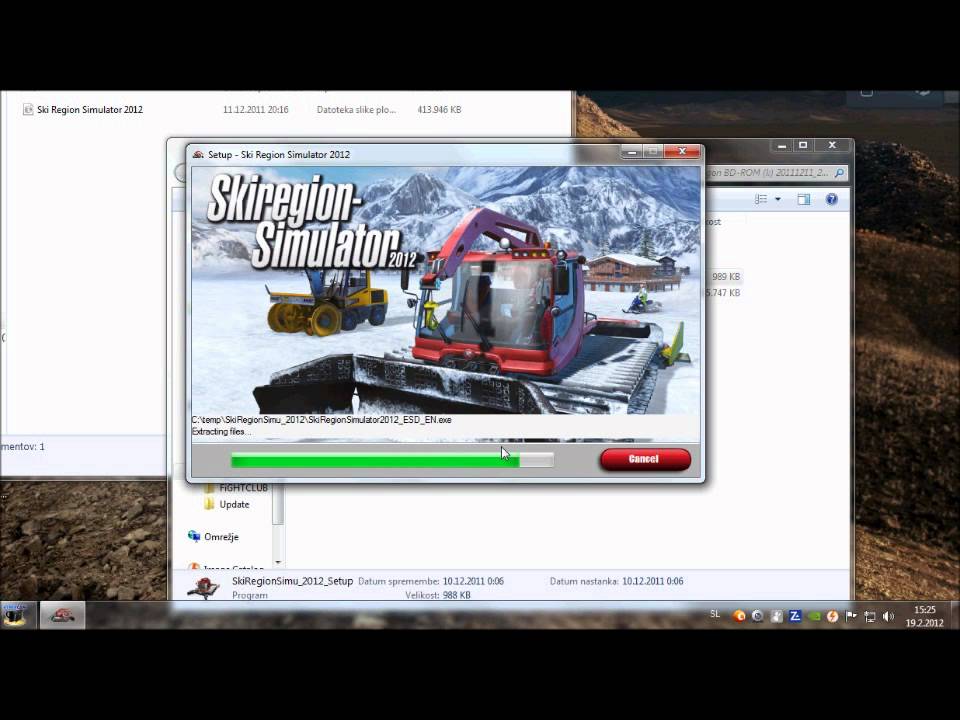Click the Datum nastanka value 10.12.2011 0:06
Screen dimensions: 960x720
pos(653,581)
